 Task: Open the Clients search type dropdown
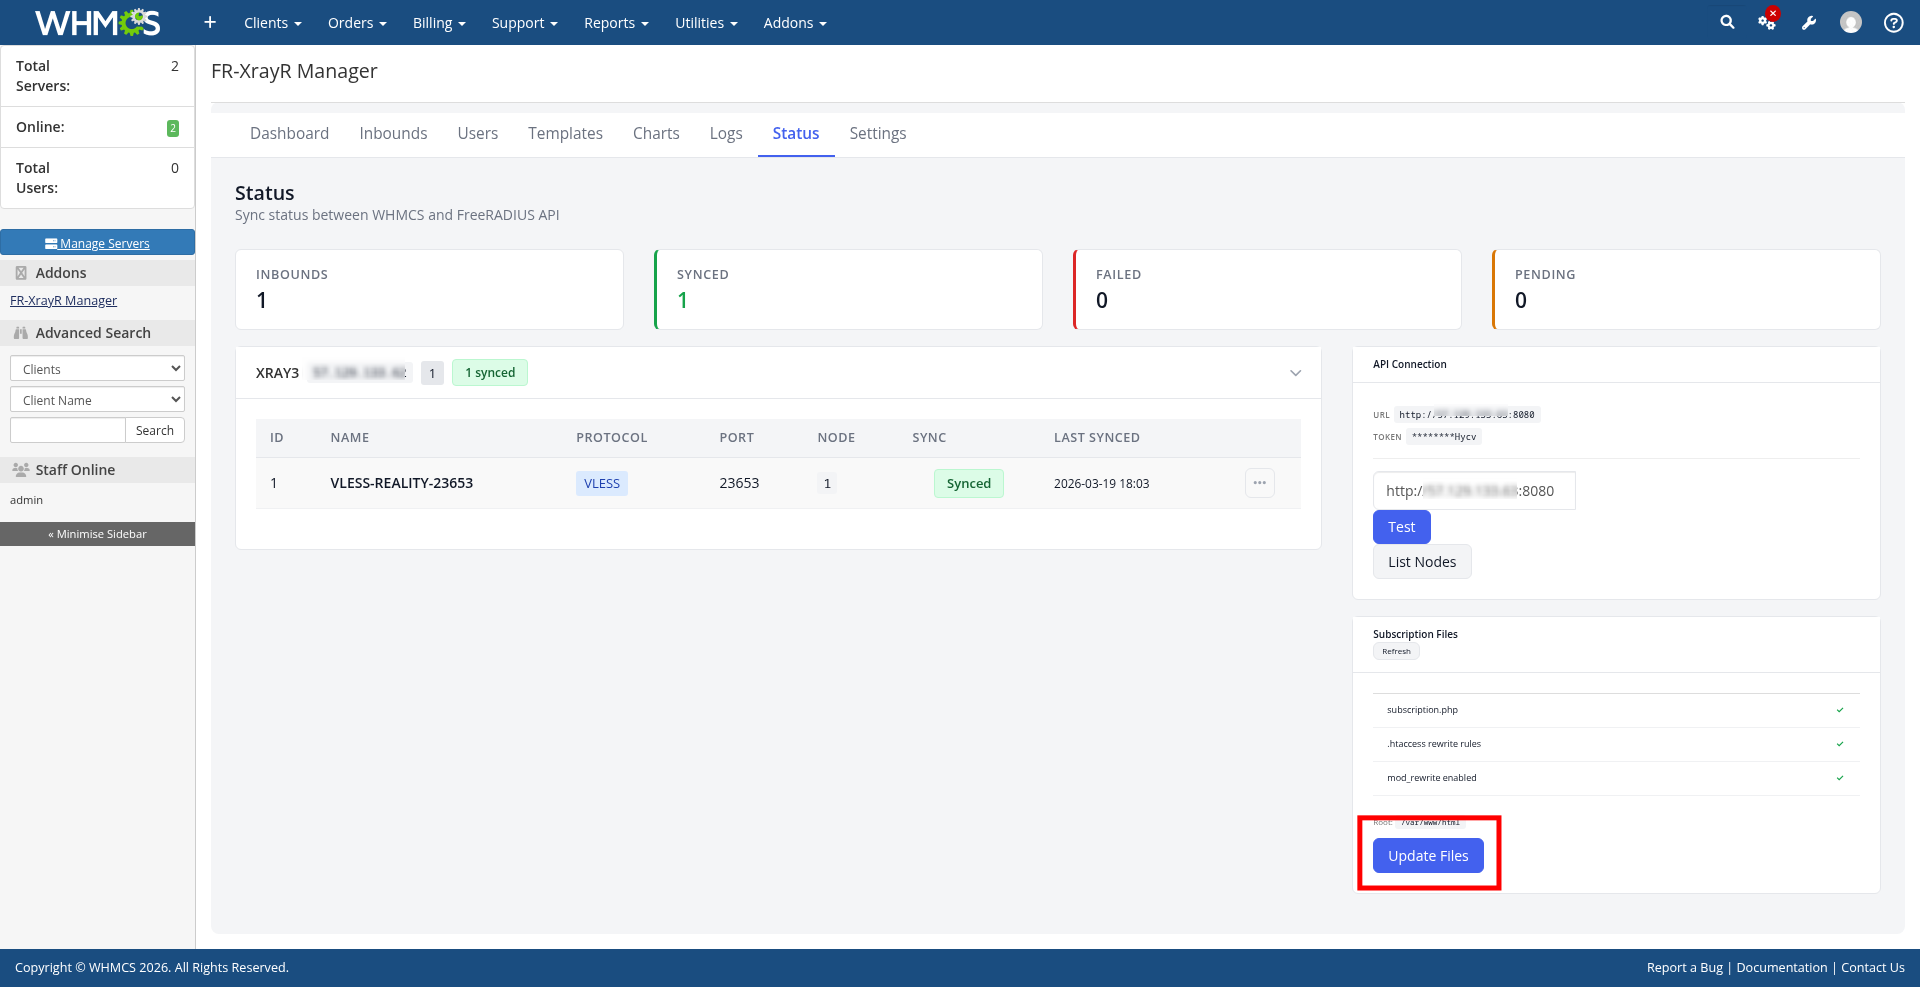click(x=97, y=369)
